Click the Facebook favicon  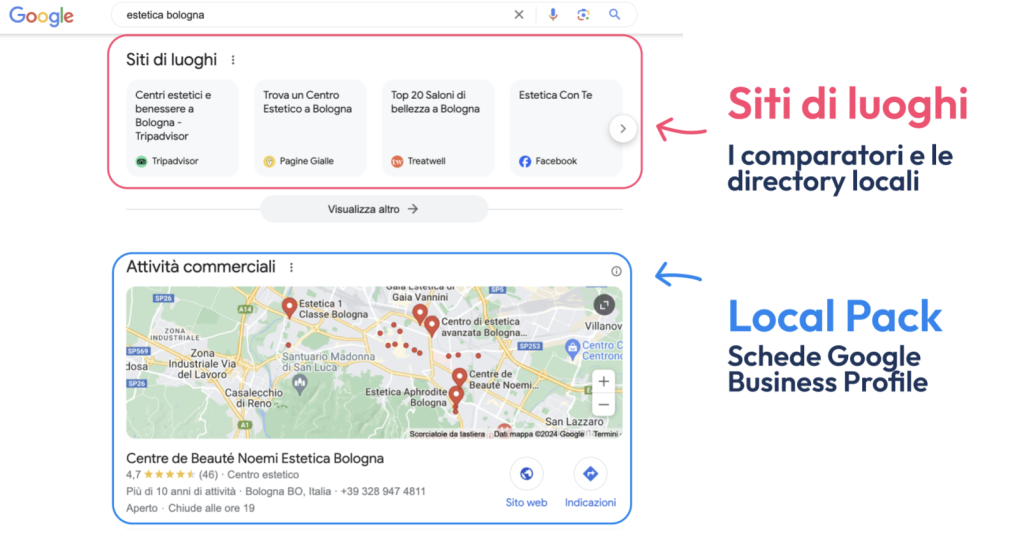pos(525,161)
